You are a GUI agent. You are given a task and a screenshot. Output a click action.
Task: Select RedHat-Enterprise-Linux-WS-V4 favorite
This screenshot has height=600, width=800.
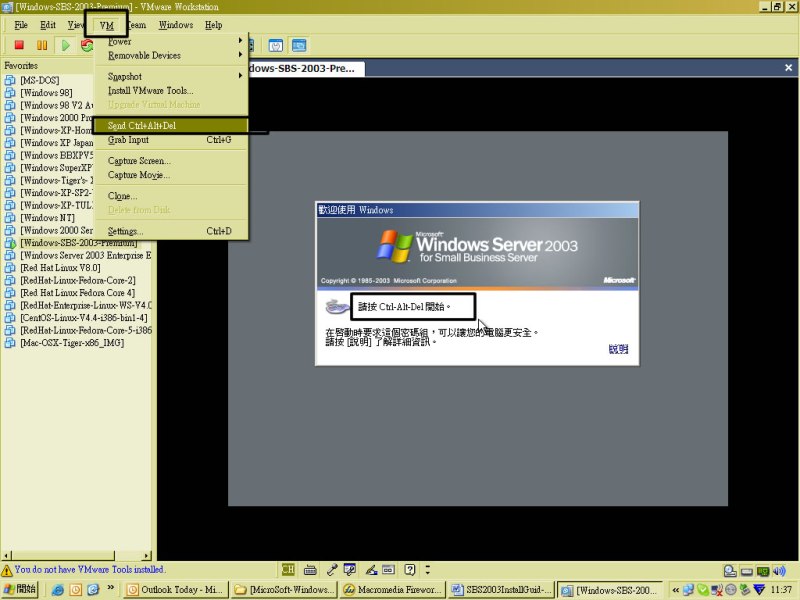click(x=85, y=306)
